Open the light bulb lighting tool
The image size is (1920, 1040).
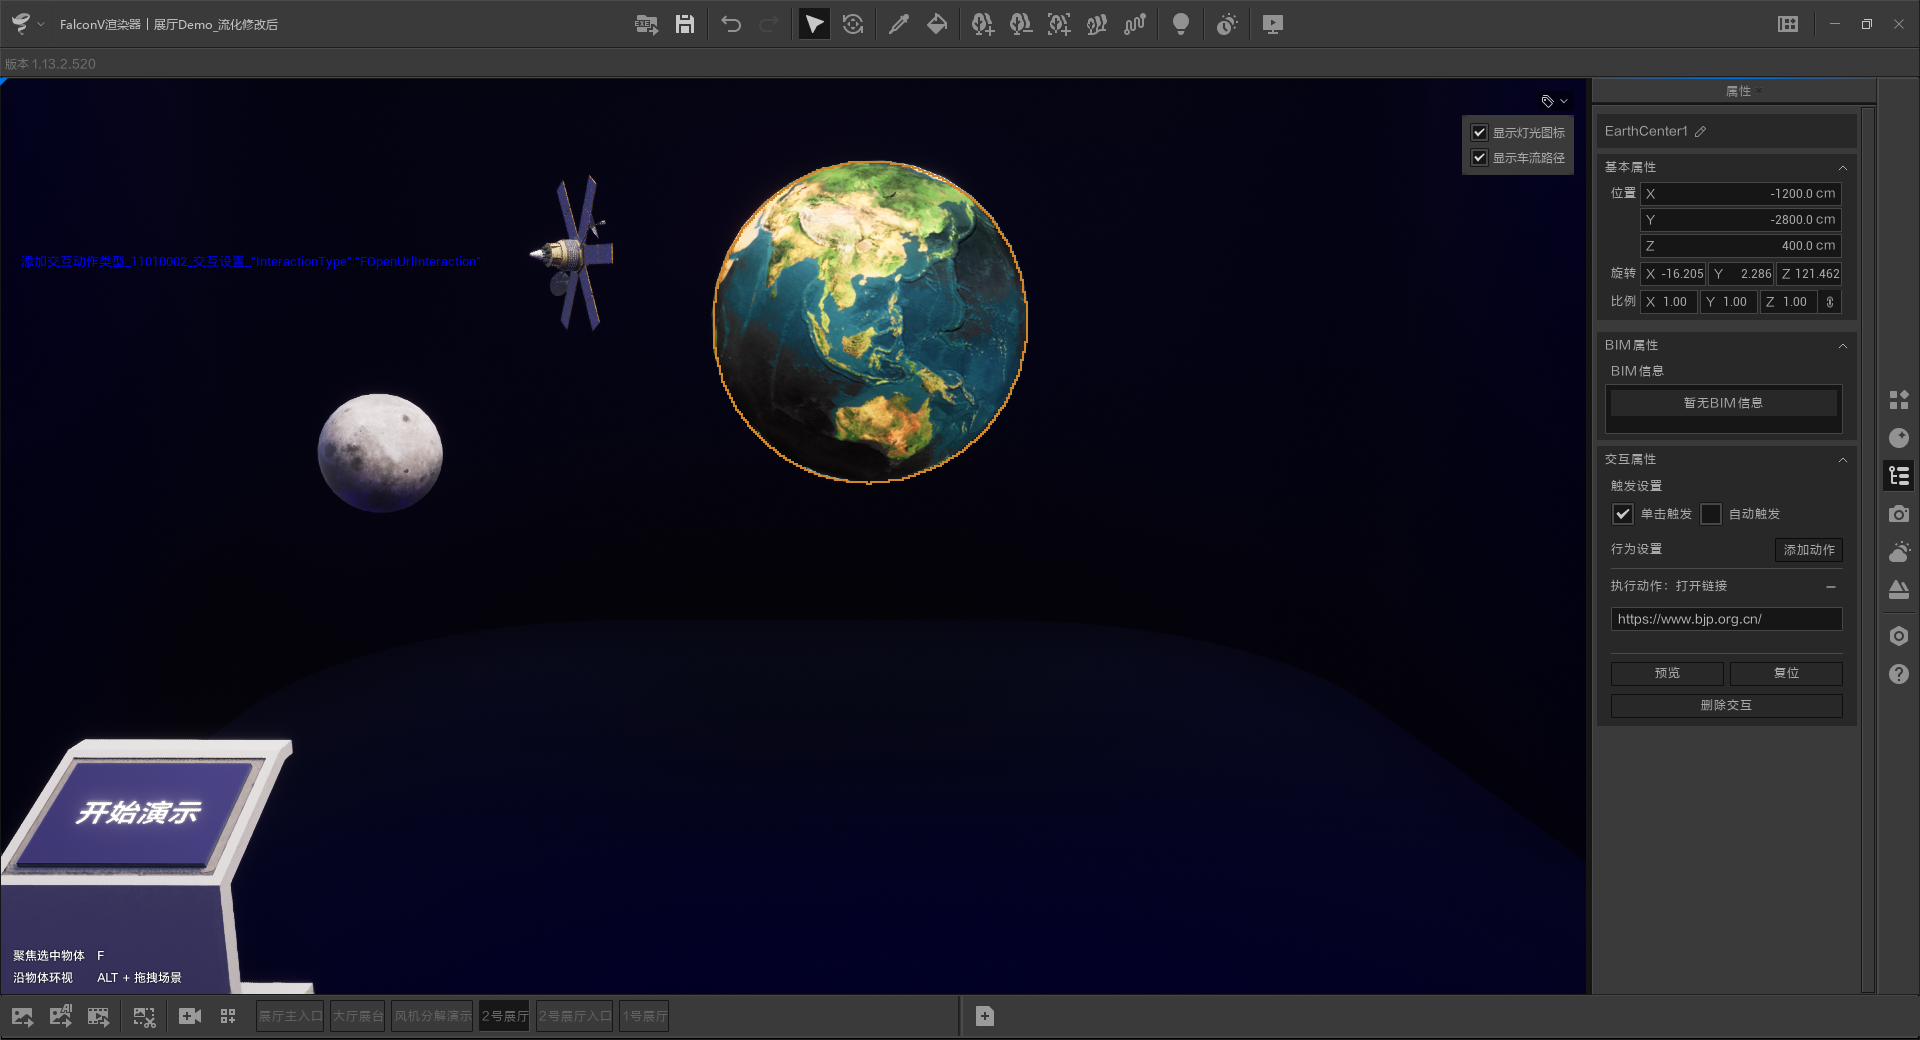tap(1180, 25)
